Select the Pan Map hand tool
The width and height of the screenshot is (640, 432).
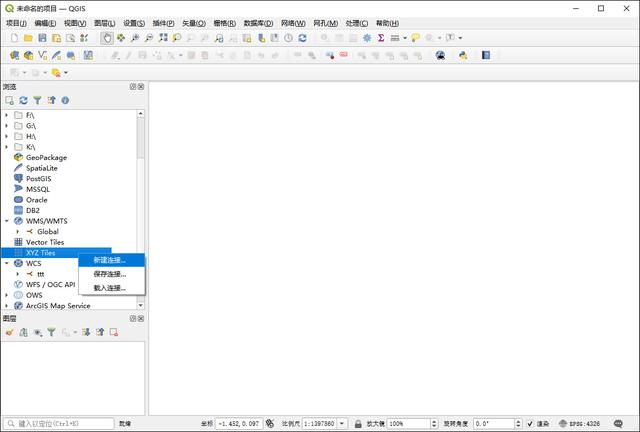click(x=107, y=38)
